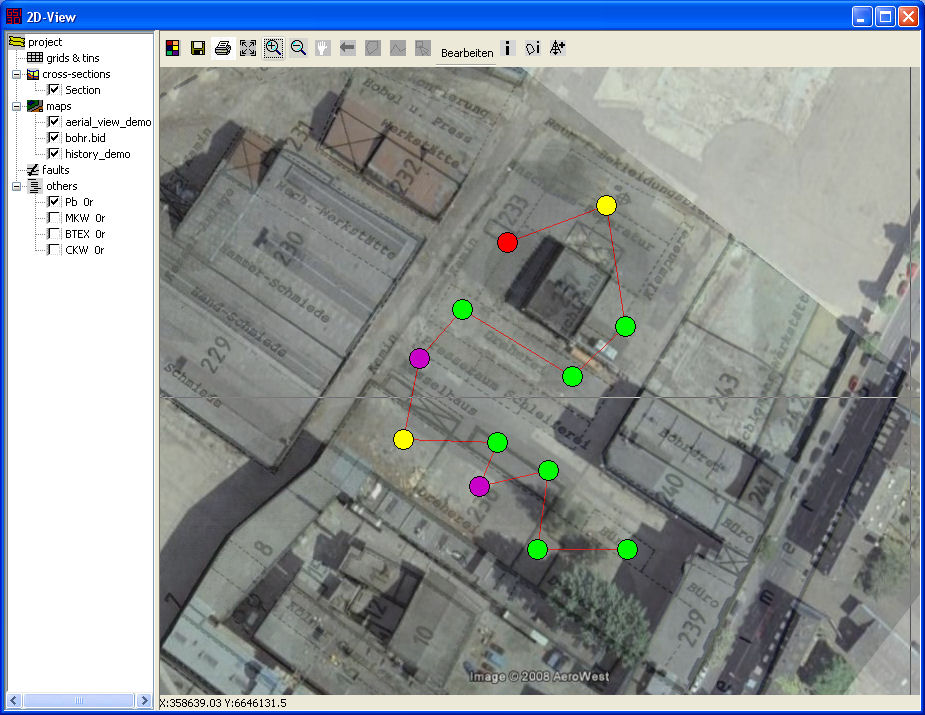This screenshot has height=715, width=925.
Task: Toggle the bohr.bid checkbox
Action: point(54,137)
